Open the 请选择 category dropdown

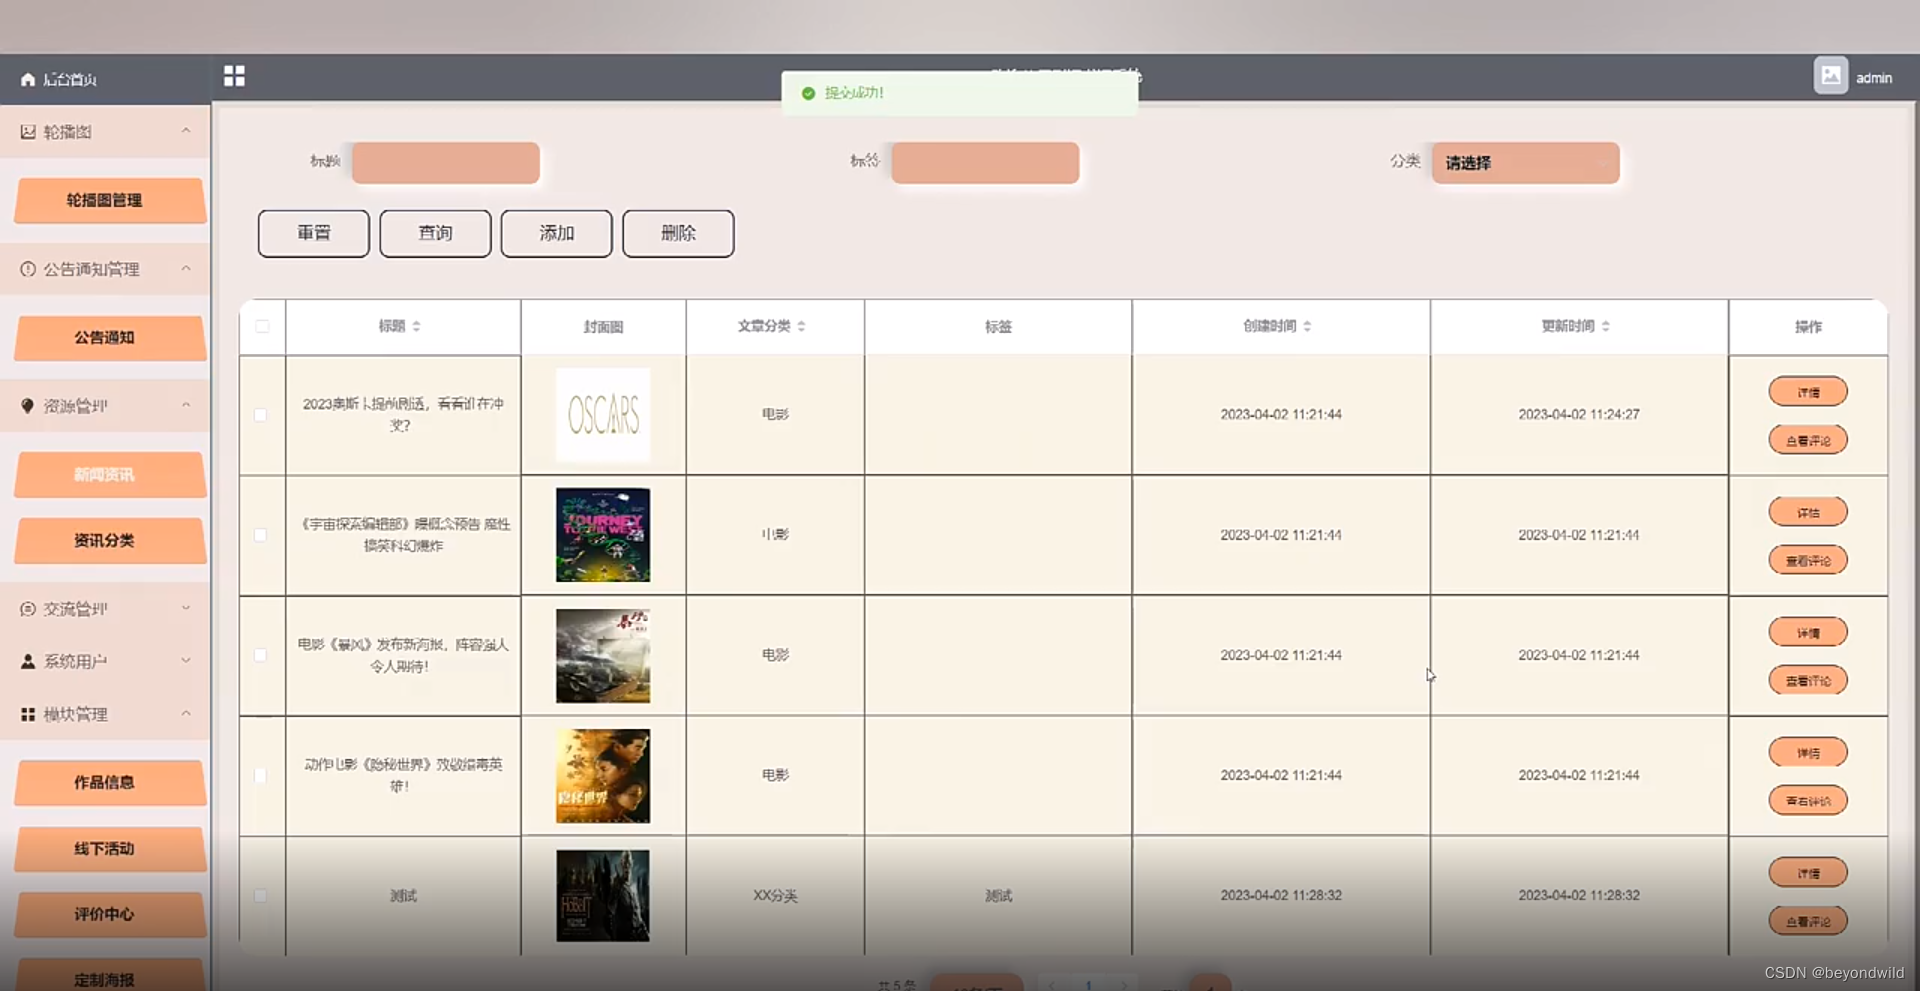pyautogui.click(x=1524, y=163)
